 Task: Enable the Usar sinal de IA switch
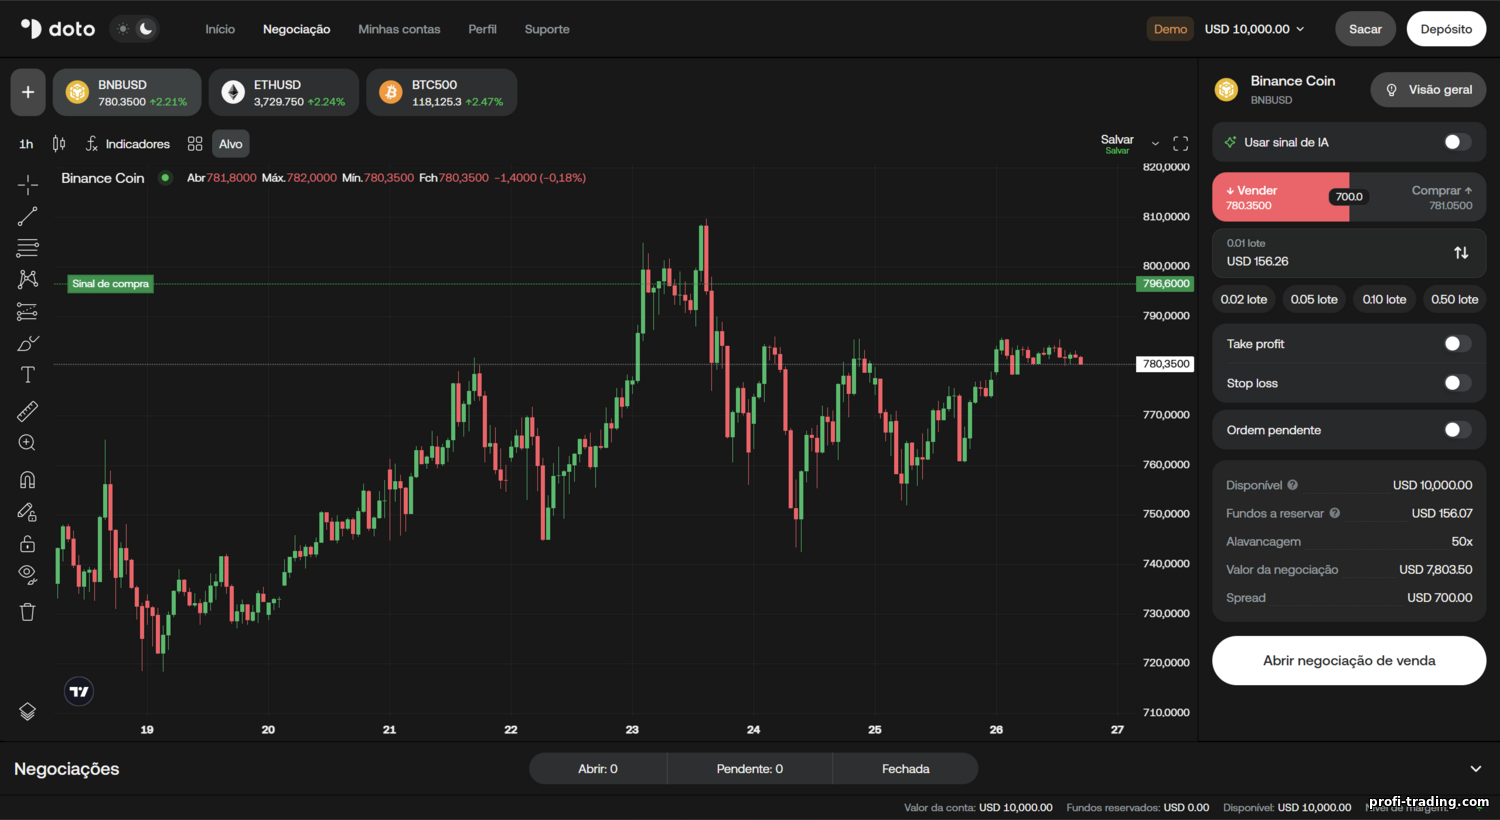(x=1457, y=142)
